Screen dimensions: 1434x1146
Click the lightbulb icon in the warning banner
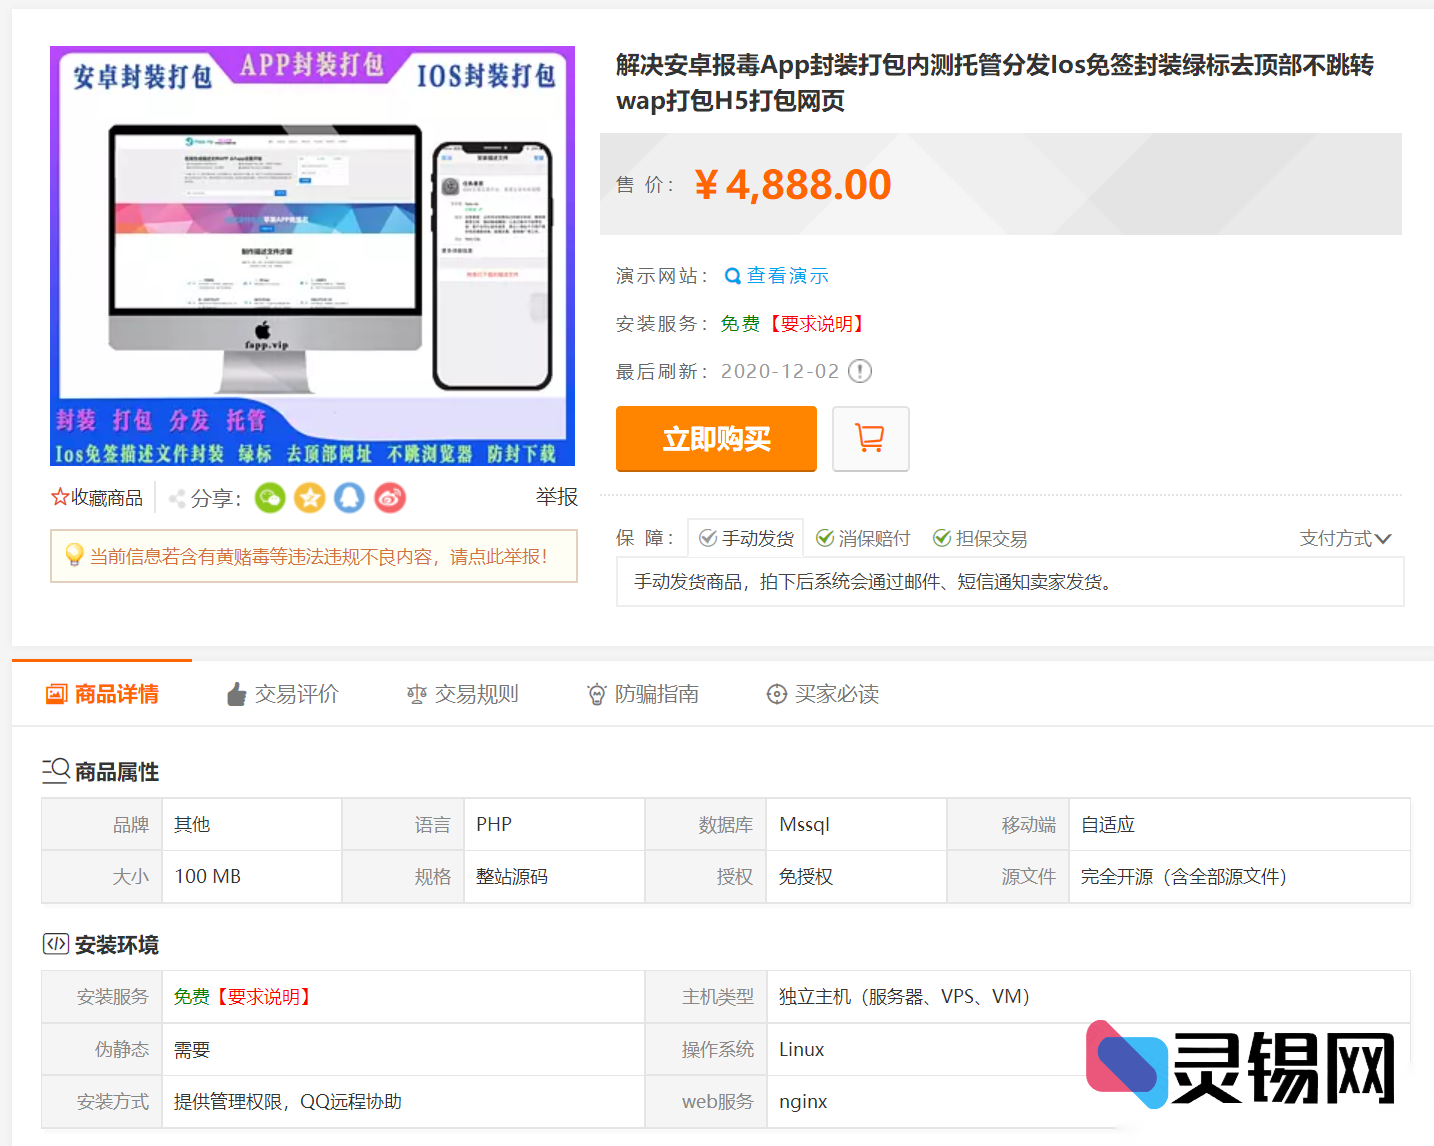[x=74, y=556]
